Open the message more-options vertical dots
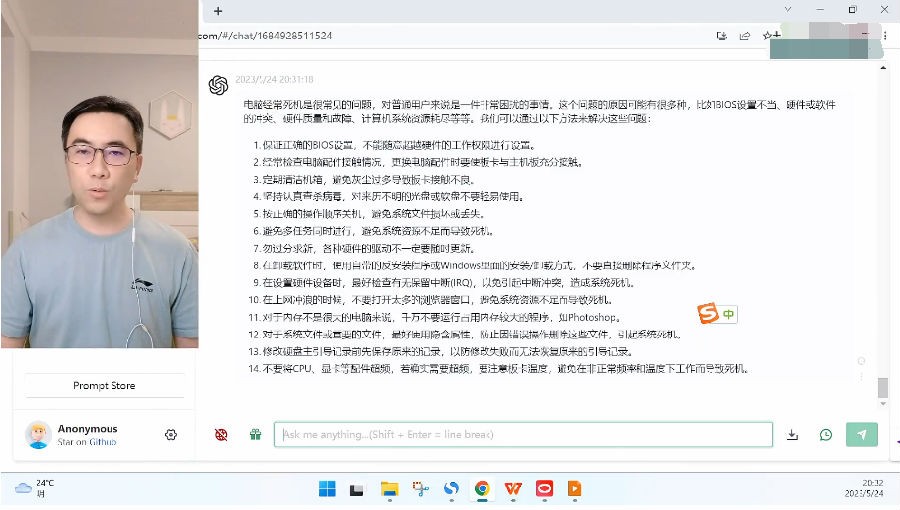Screen dimensions: 900x510 [x=861, y=377]
